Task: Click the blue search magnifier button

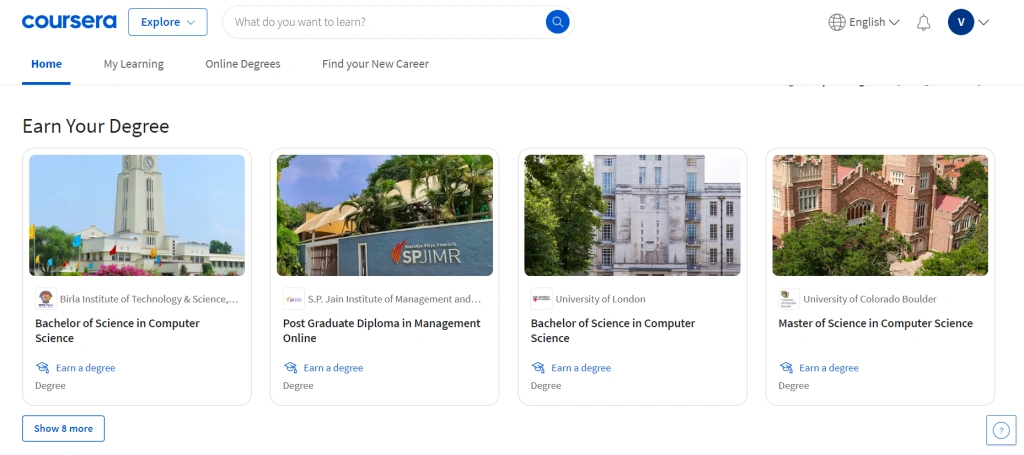Action: pyautogui.click(x=557, y=22)
